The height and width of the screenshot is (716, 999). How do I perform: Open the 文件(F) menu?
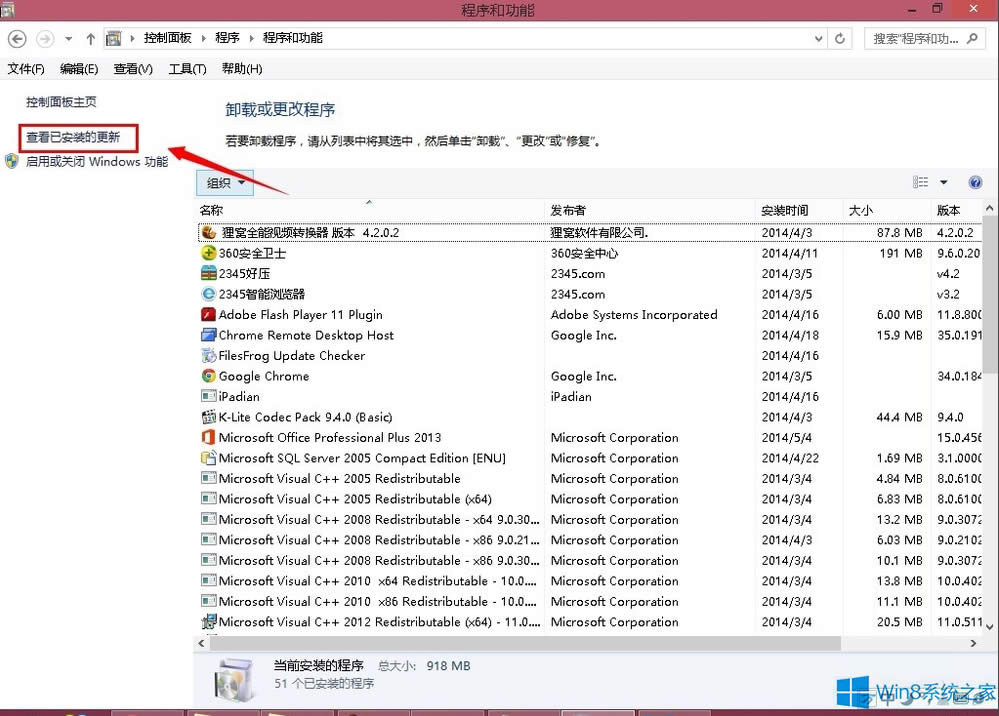(x=26, y=69)
